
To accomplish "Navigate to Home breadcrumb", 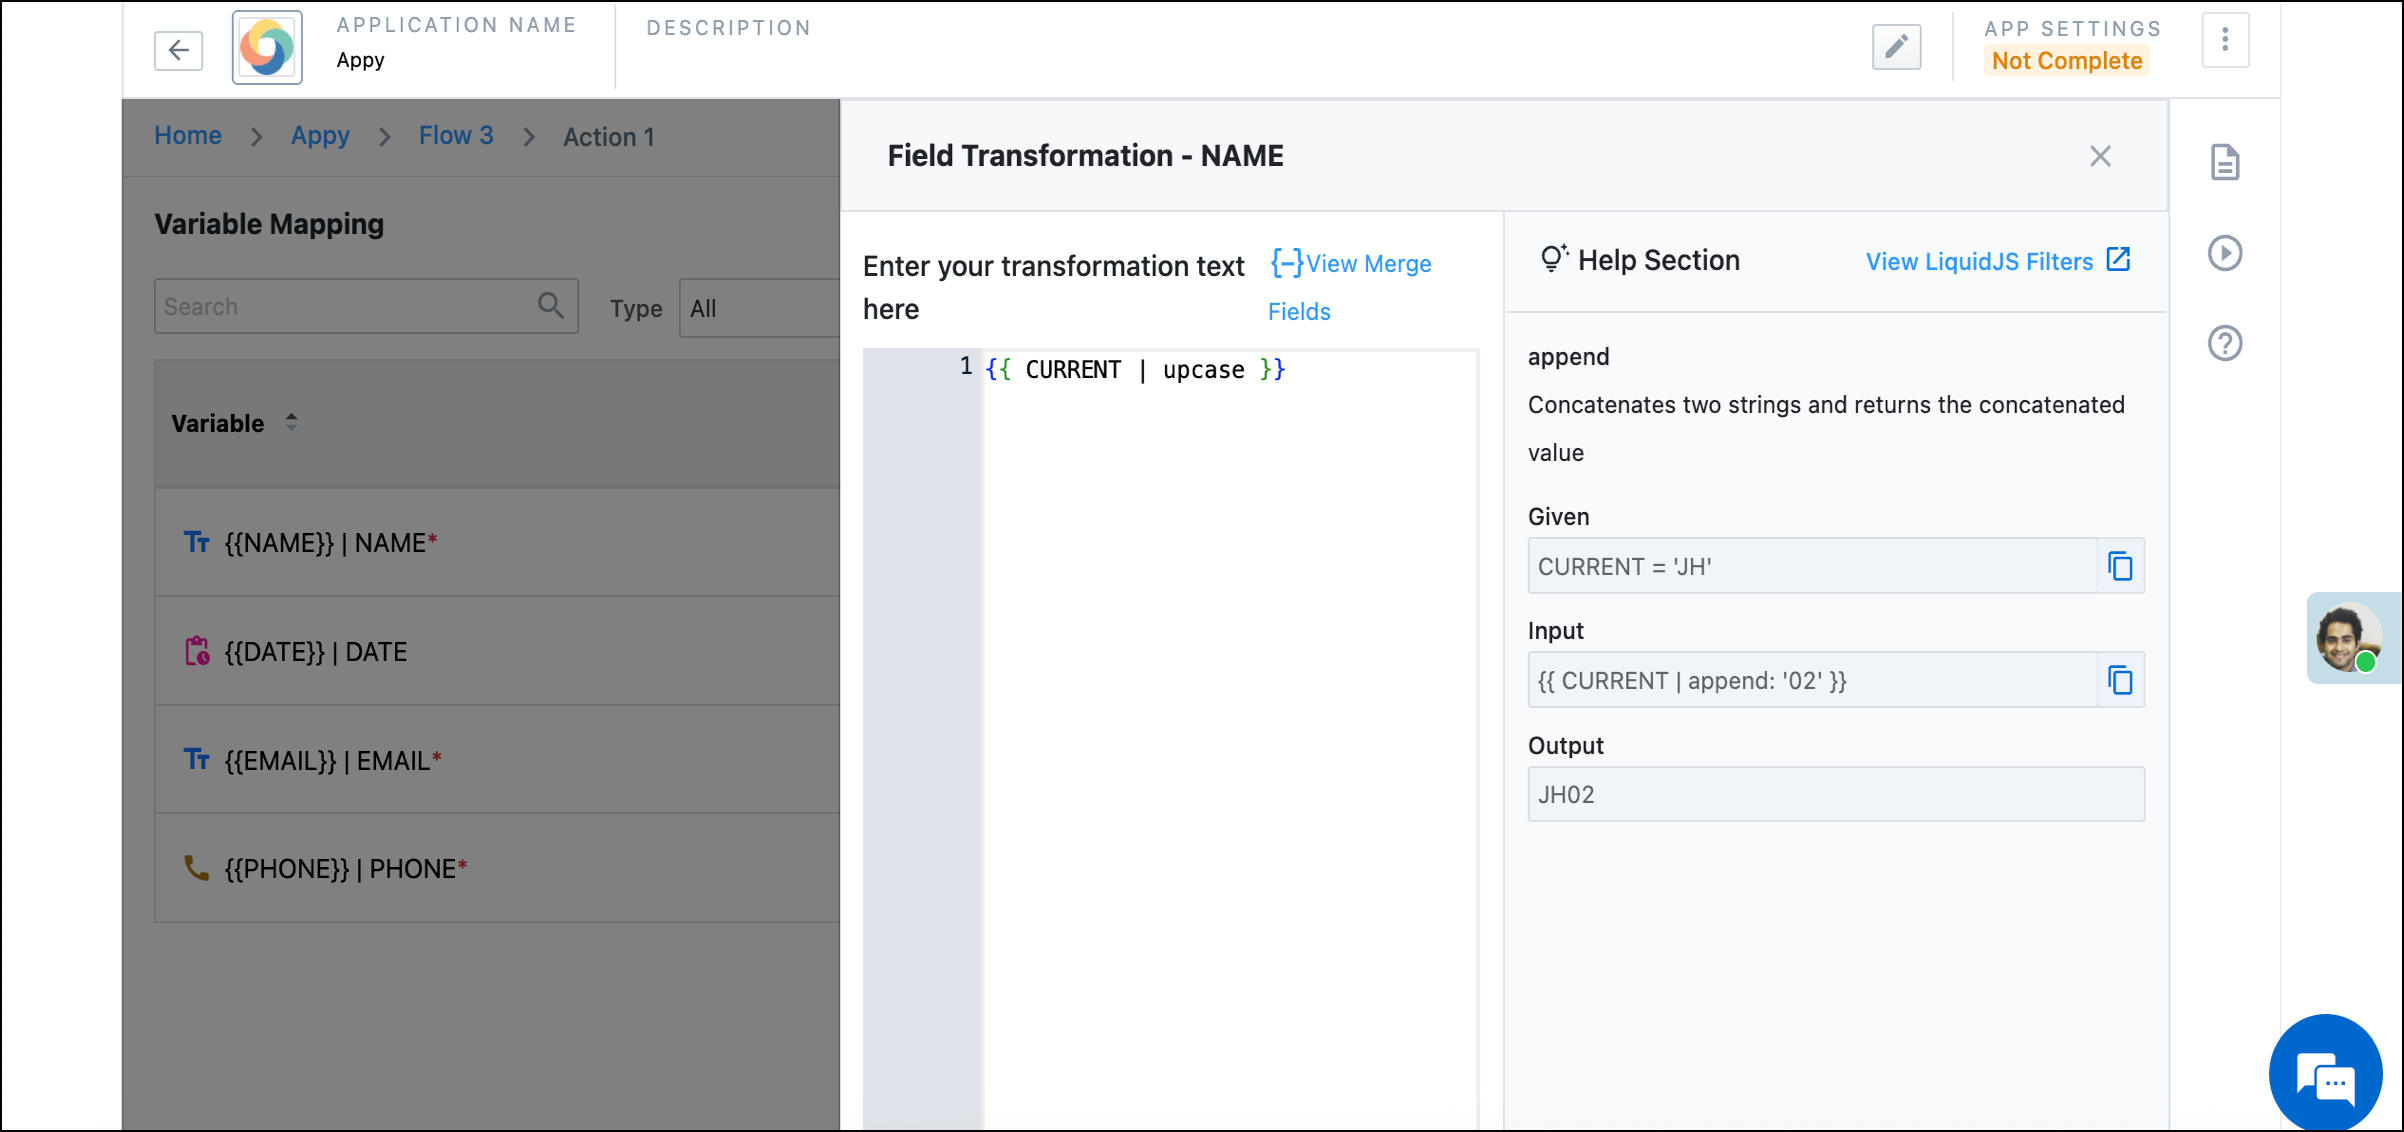I will click(x=188, y=136).
